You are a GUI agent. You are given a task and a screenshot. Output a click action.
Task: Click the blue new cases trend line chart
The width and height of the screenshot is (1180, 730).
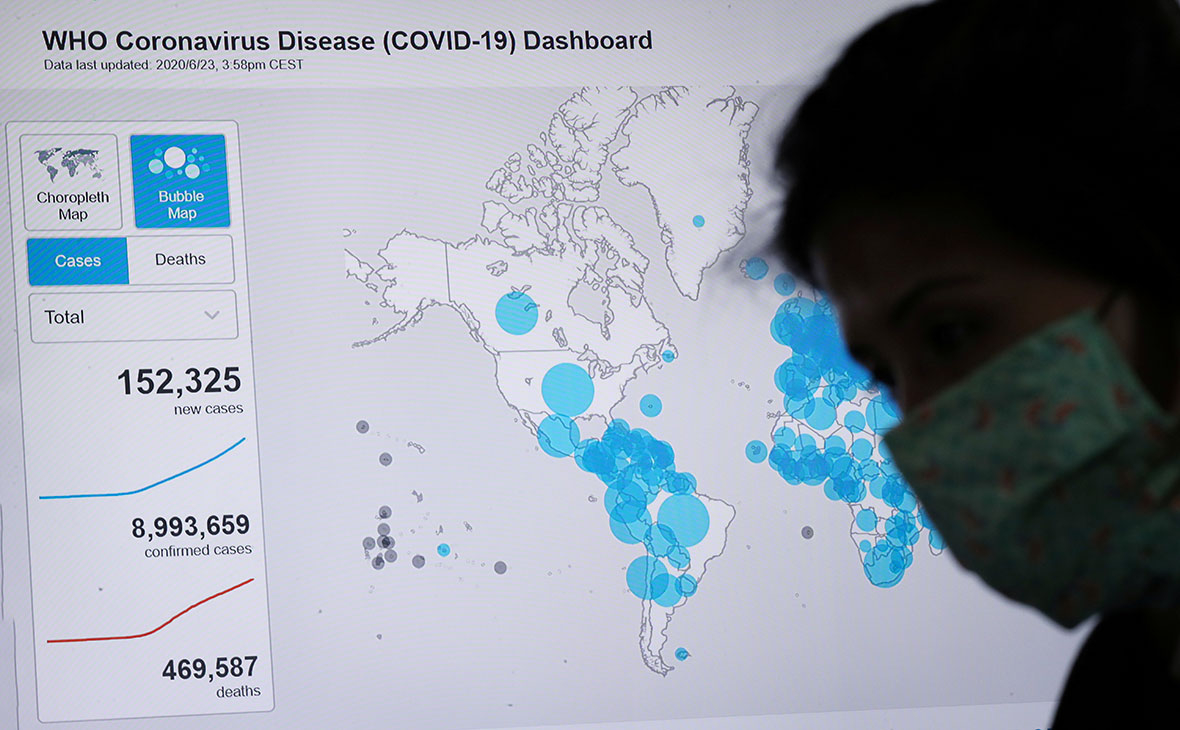tap(142, 469)
